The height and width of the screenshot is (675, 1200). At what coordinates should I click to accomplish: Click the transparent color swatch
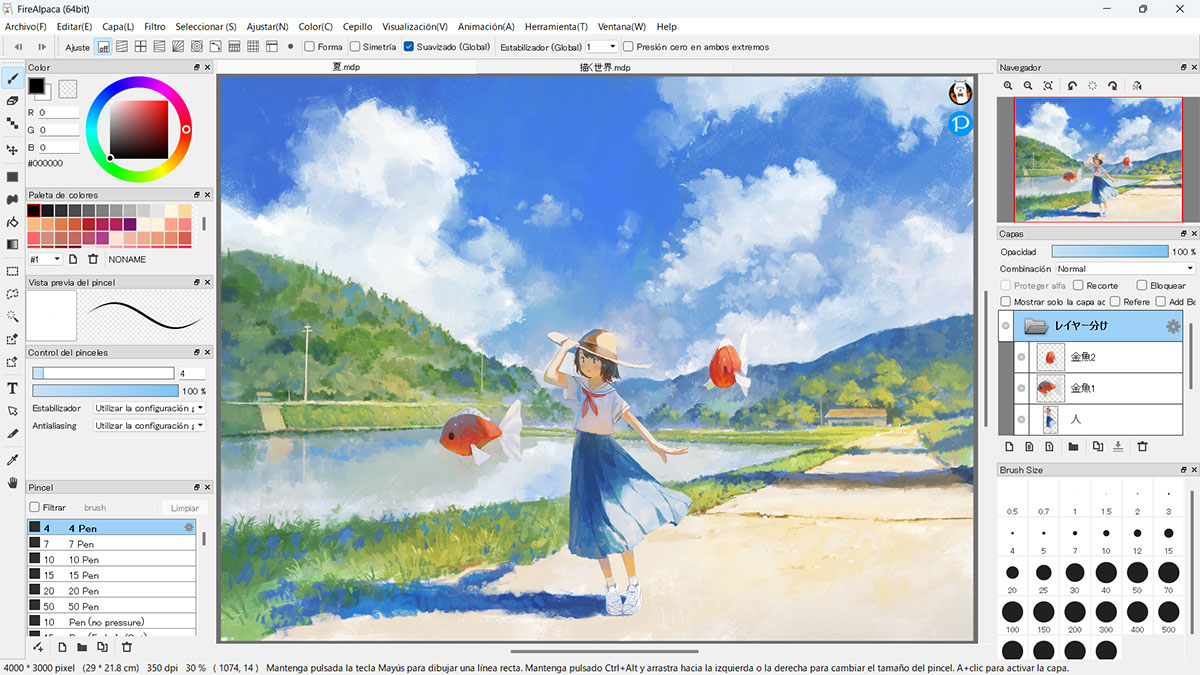tap(68, 88)
